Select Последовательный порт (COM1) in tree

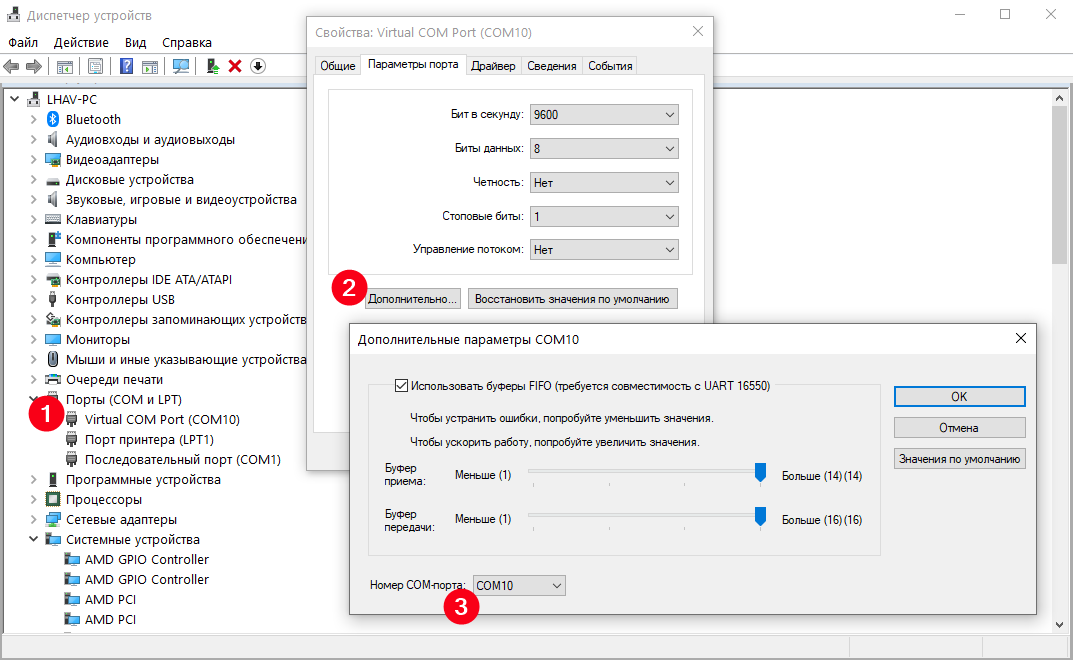click(182, 459)
